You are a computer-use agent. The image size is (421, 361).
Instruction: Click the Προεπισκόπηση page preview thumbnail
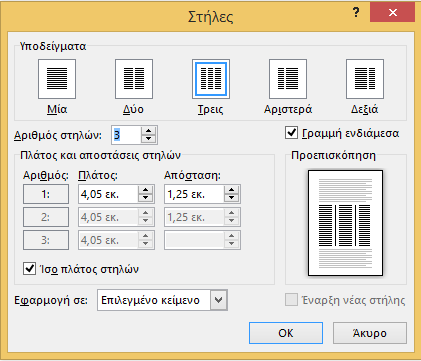345,223
